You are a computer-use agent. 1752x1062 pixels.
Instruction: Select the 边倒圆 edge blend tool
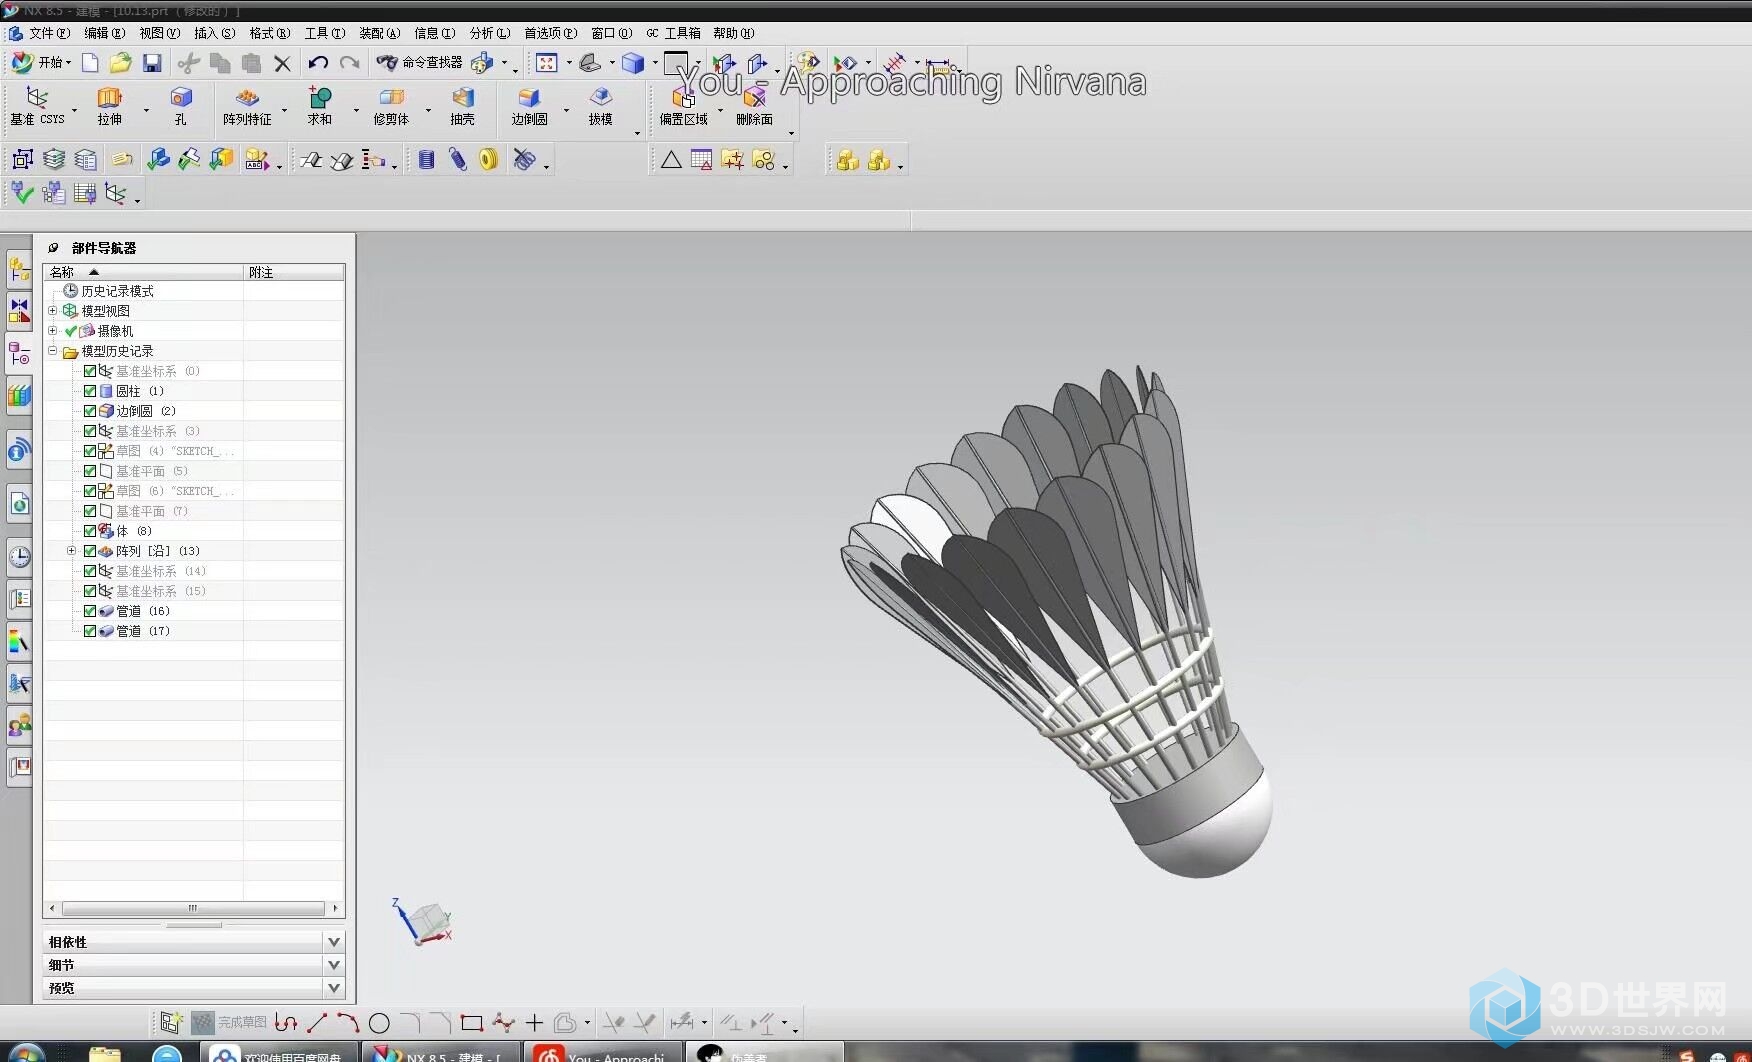click(530, 106)
